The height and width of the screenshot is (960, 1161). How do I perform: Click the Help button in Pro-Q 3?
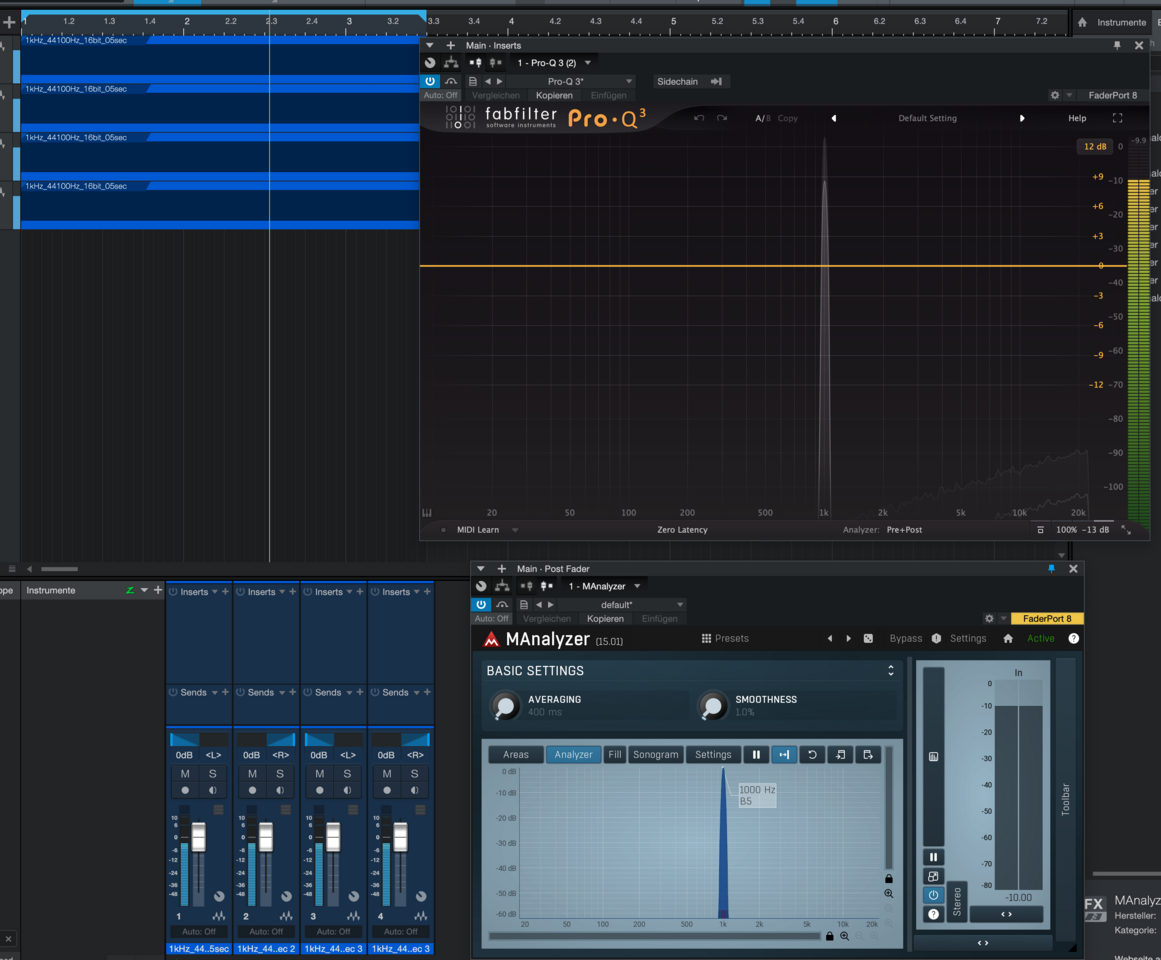(x=1077, y=118)
